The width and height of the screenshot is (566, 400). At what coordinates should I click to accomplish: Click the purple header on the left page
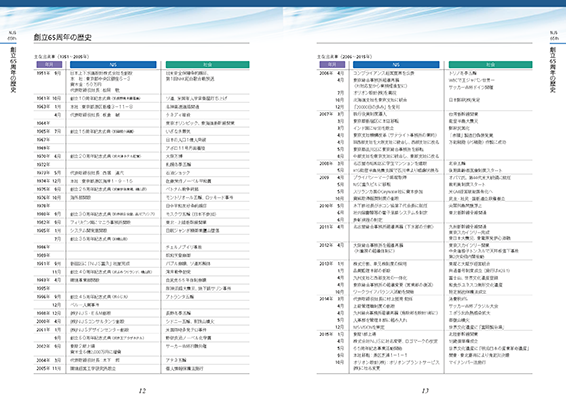[x=49, y=65]
